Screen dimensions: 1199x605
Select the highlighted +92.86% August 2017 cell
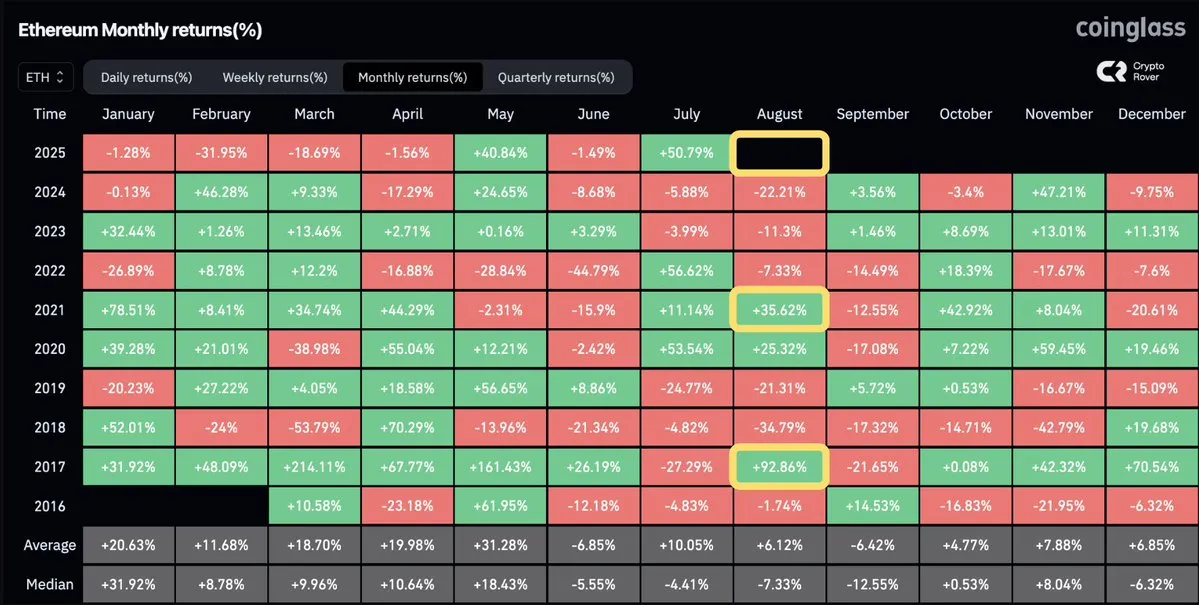pyautogui.click(x=779, y=466)
